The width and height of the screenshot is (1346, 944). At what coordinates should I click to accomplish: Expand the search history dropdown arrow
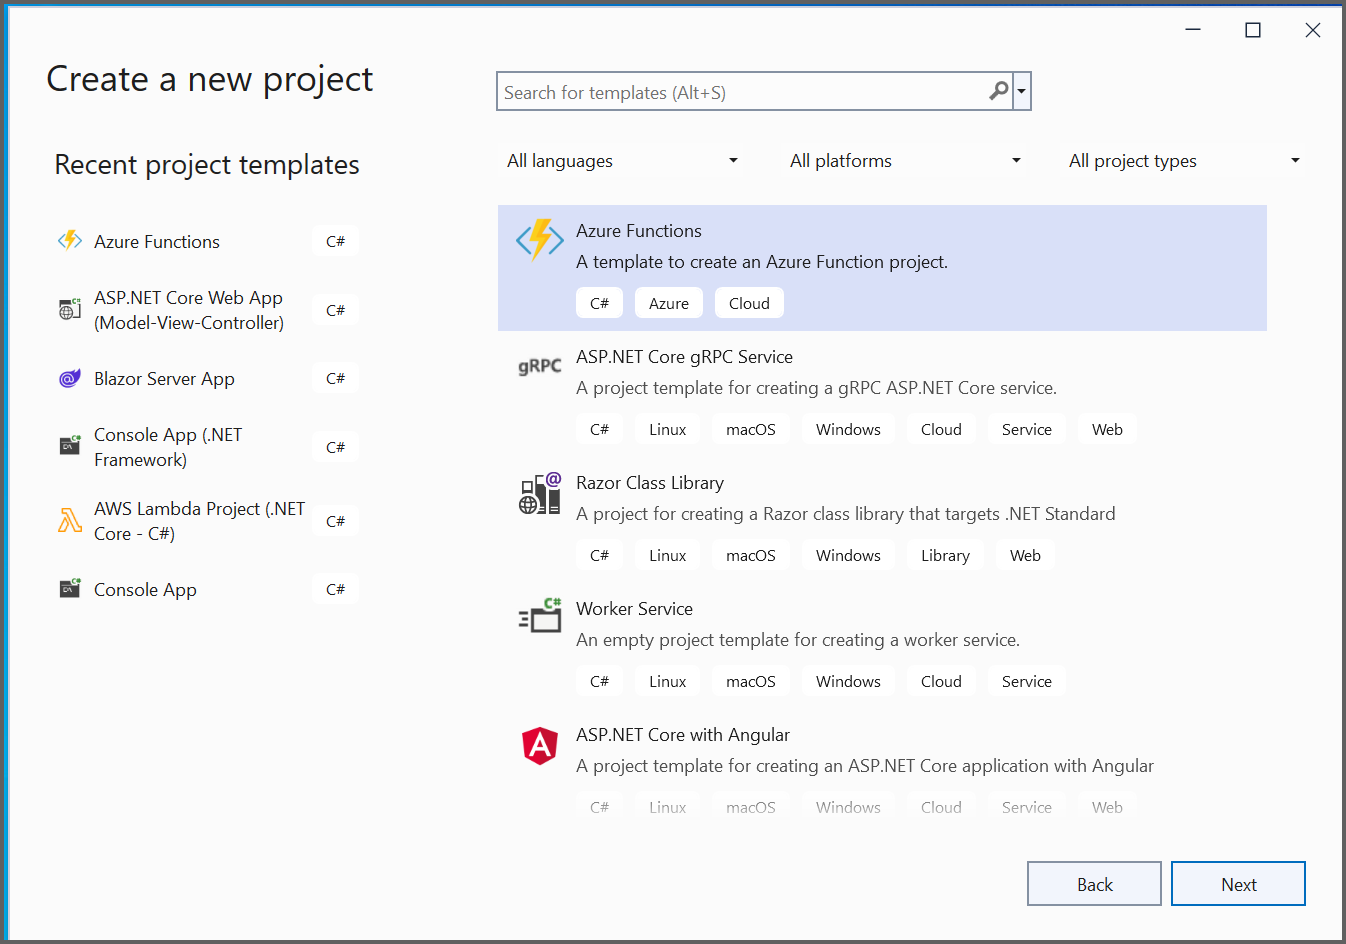coord(1021,91)
